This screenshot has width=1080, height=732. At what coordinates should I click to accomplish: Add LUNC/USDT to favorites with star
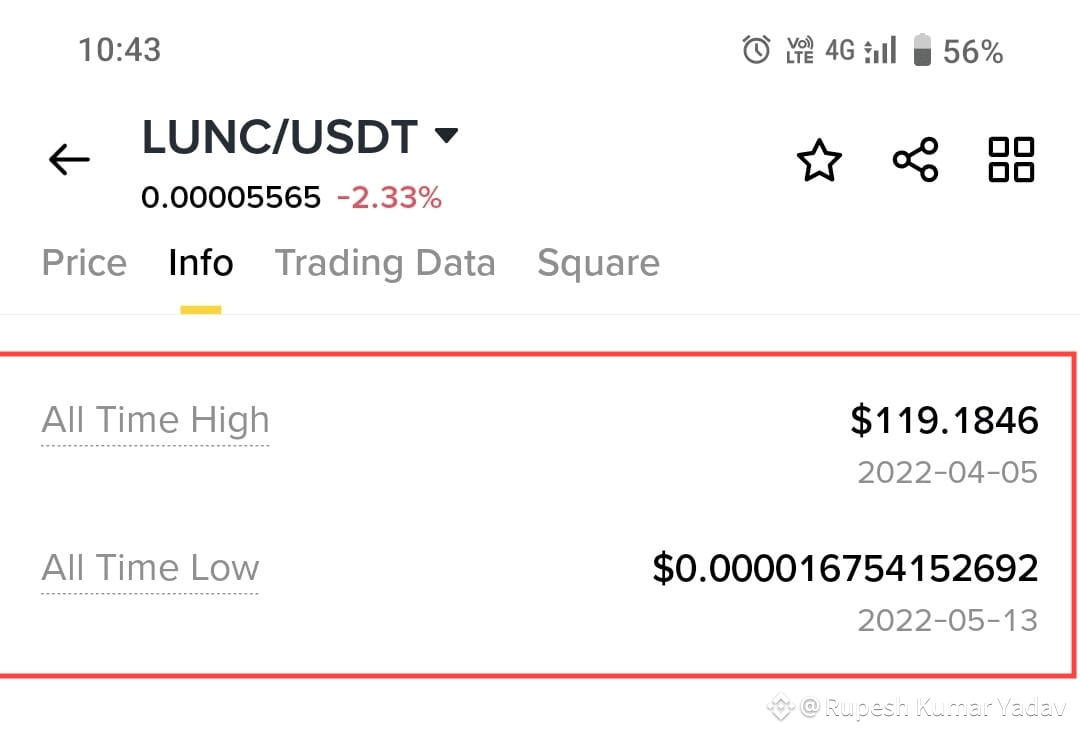point(819,160)
